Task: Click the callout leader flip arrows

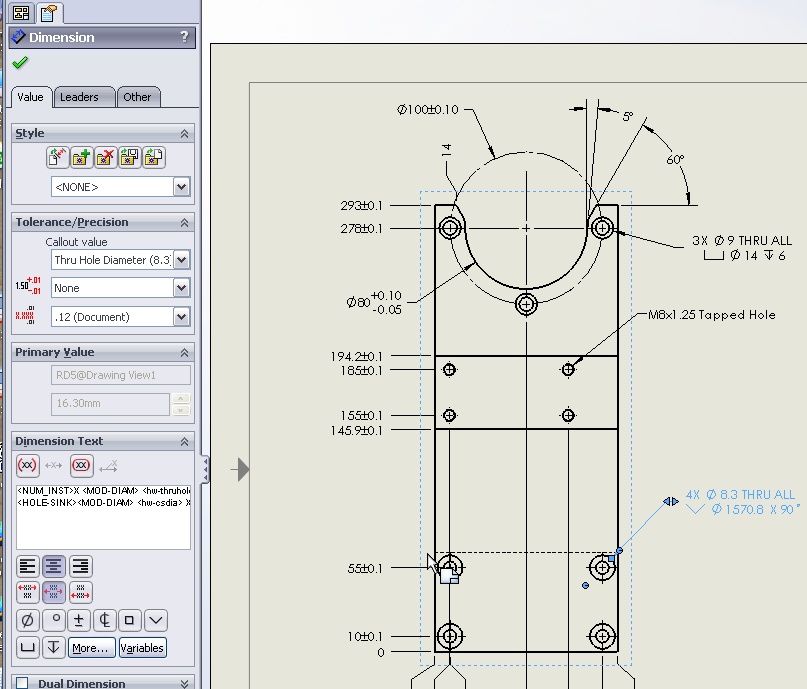Action: tap(671, 502)
